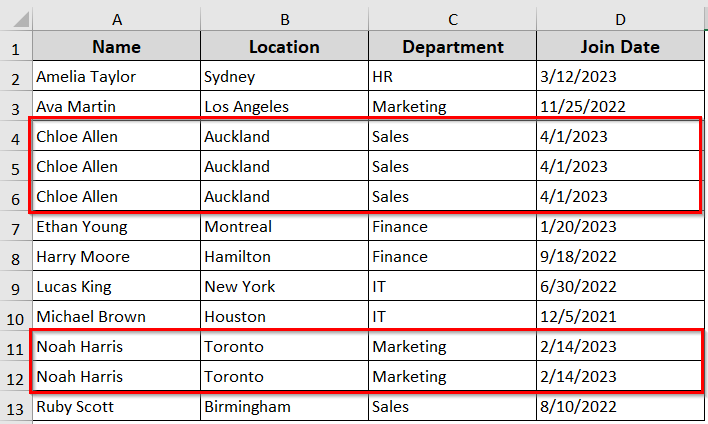Select column B header
Image resolution: width=708 pixels, height=424 pixels.
pos(284,19)
